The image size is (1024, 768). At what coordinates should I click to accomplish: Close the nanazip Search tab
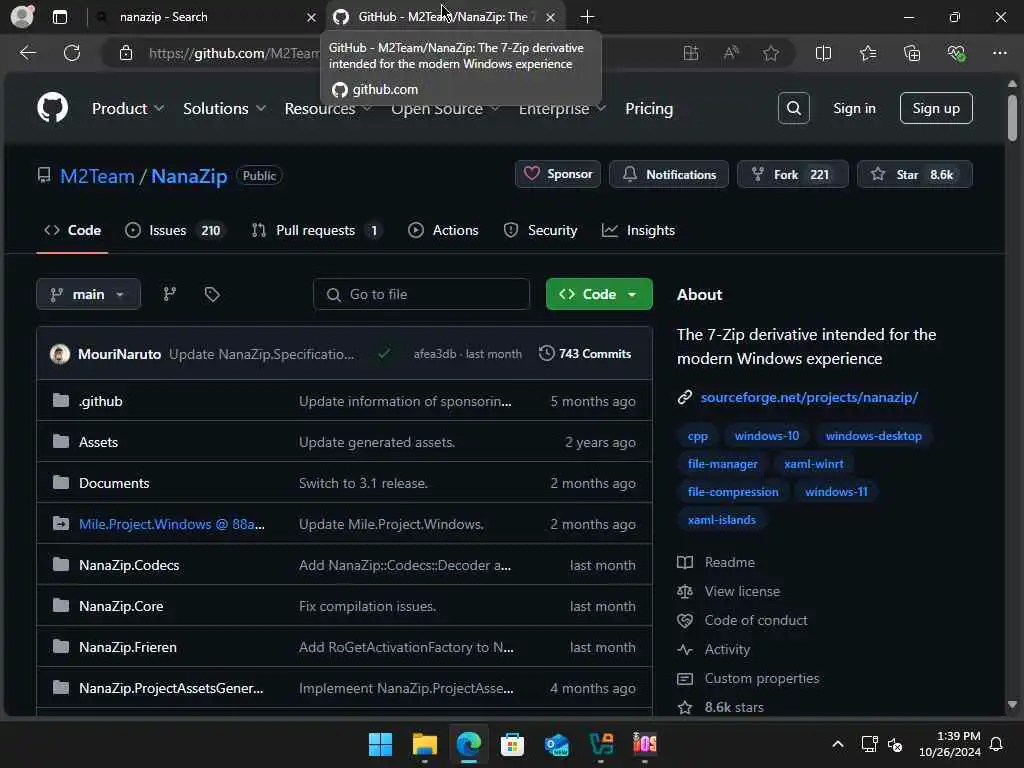pos(312,18)
